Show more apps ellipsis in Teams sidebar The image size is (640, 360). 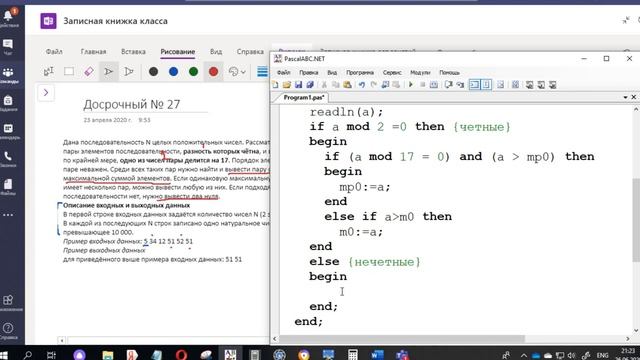coord(8,215)
